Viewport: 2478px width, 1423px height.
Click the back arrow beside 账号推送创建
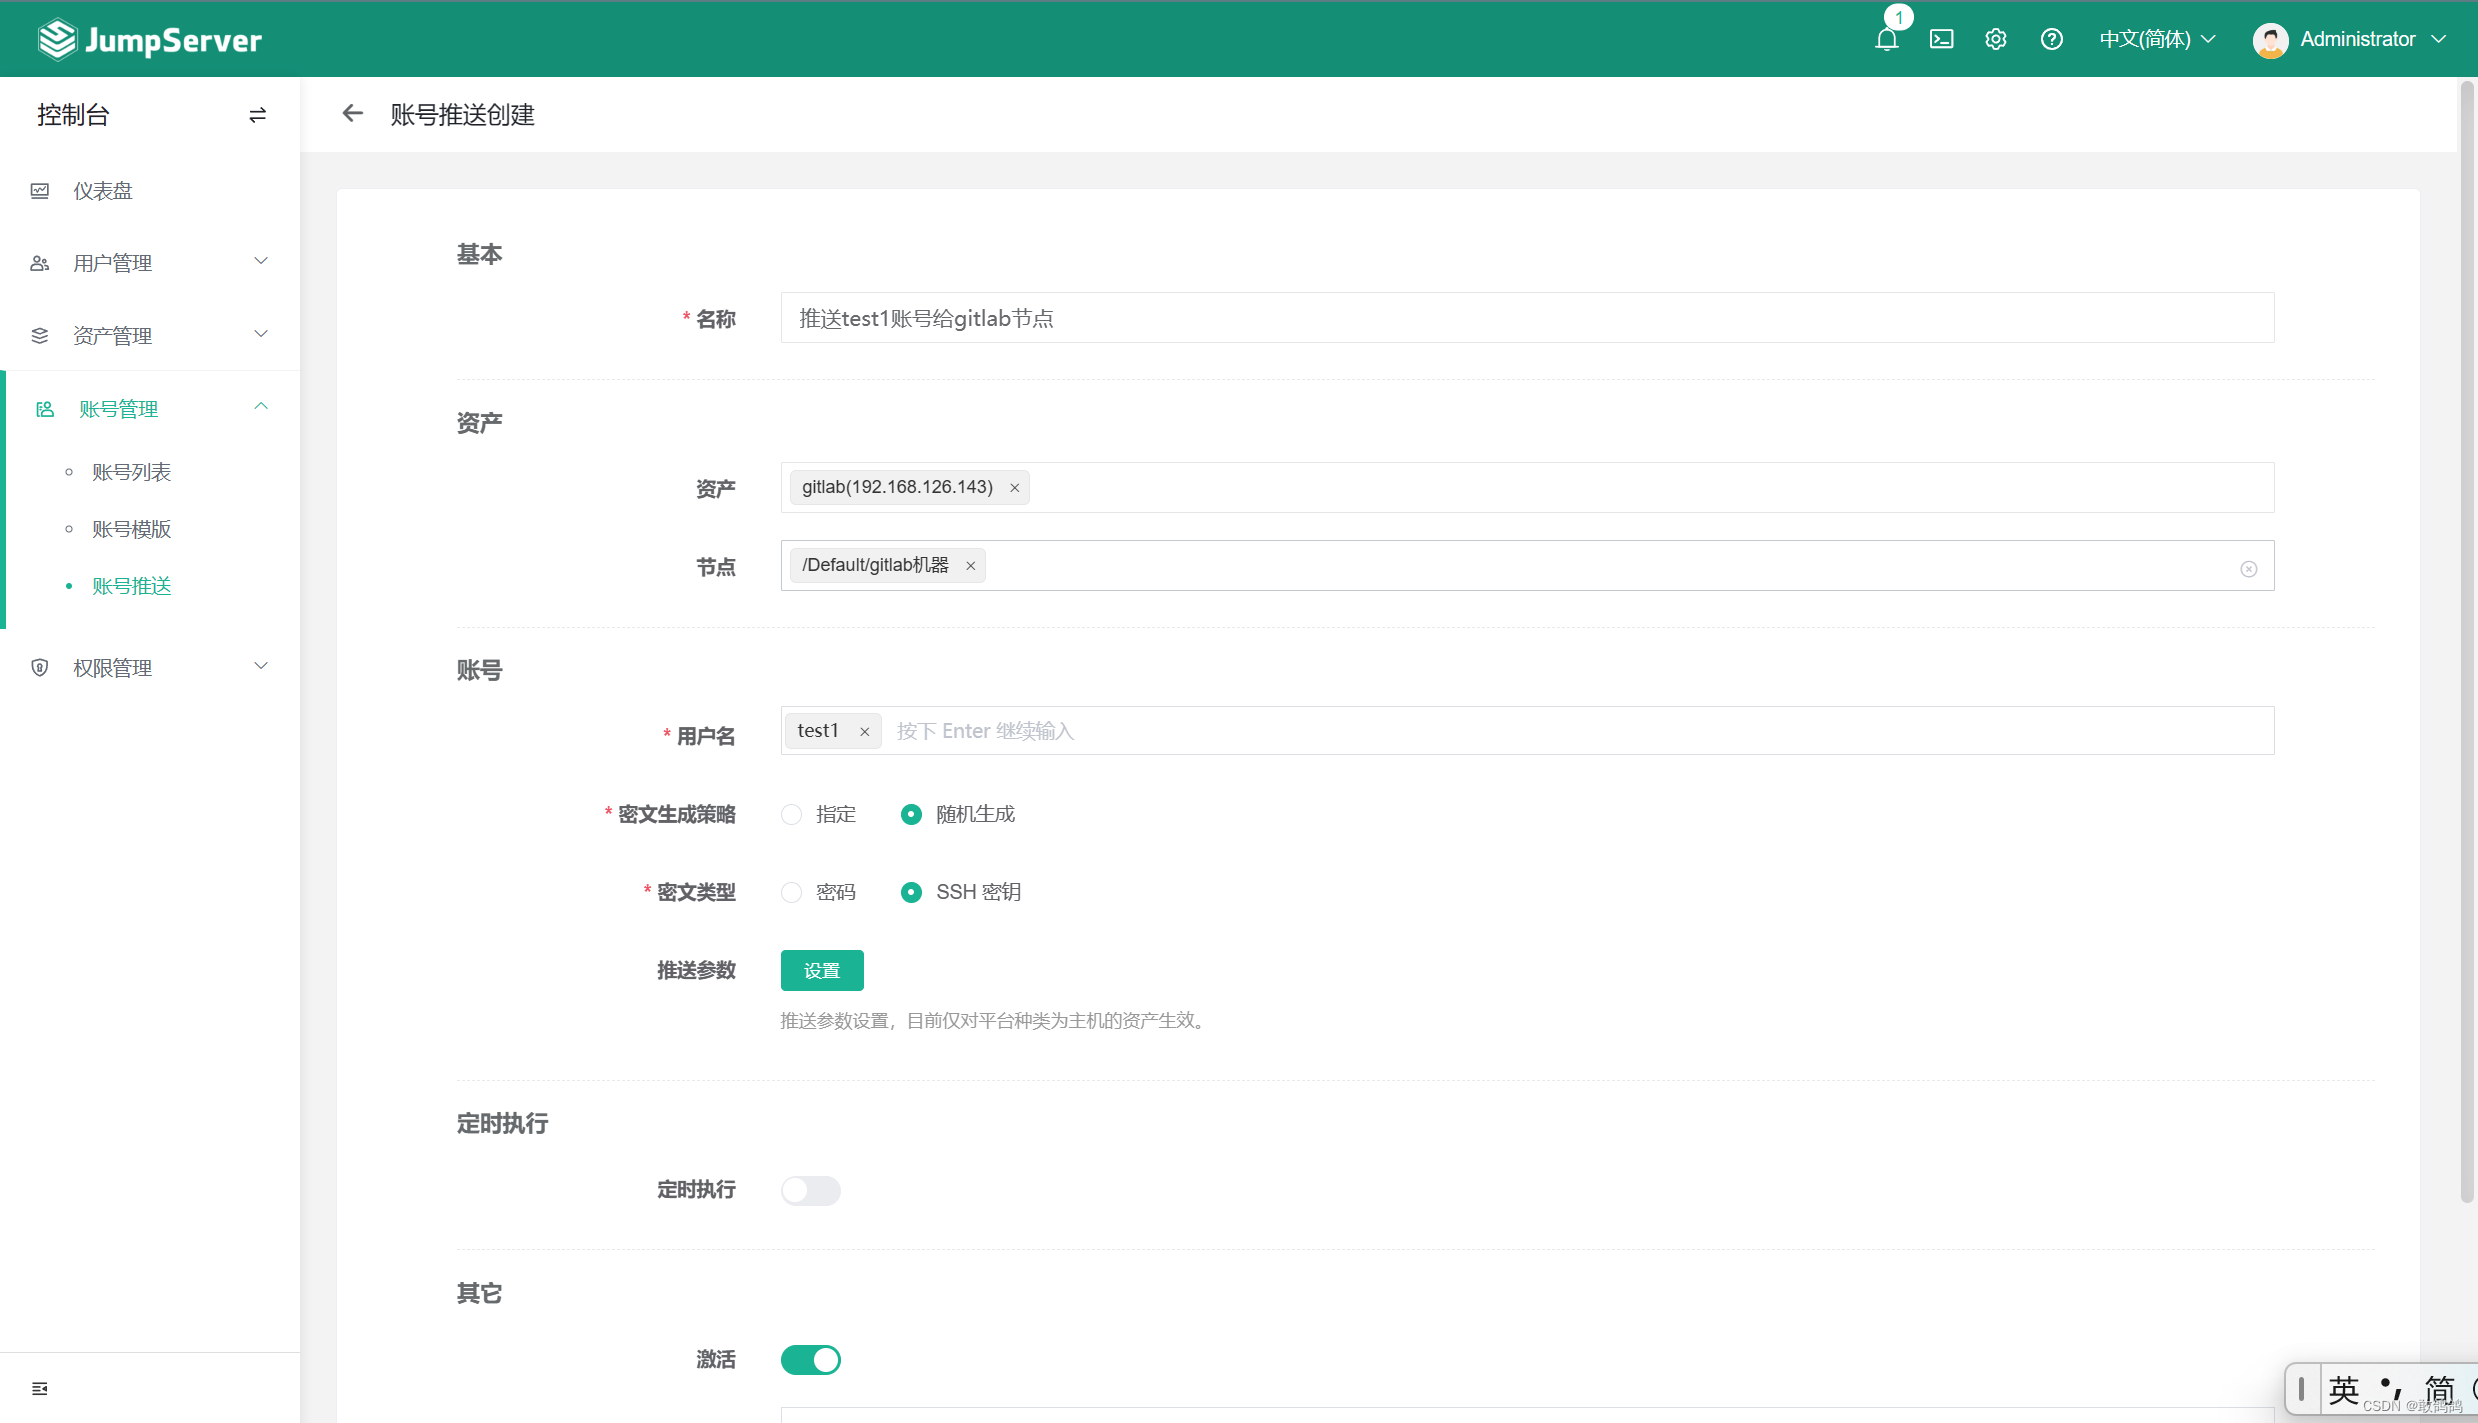coord(352,114)
